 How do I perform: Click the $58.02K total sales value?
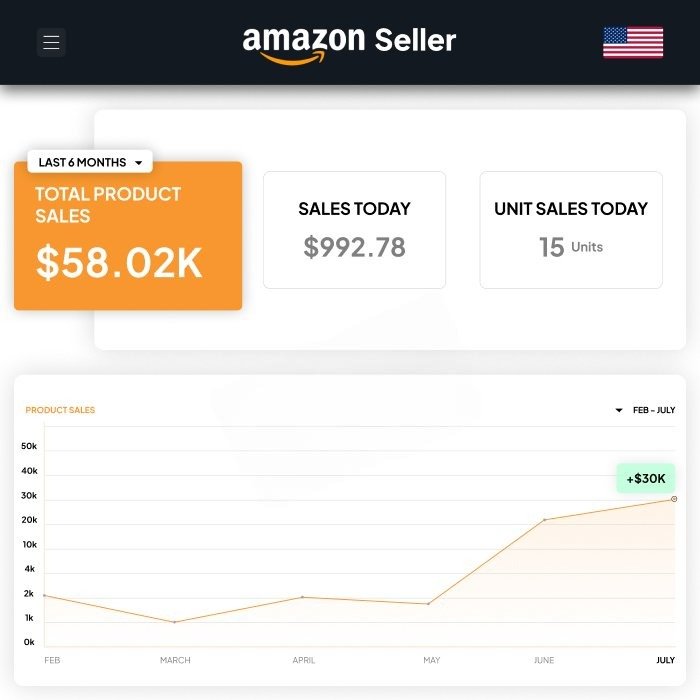click(119, 262)
